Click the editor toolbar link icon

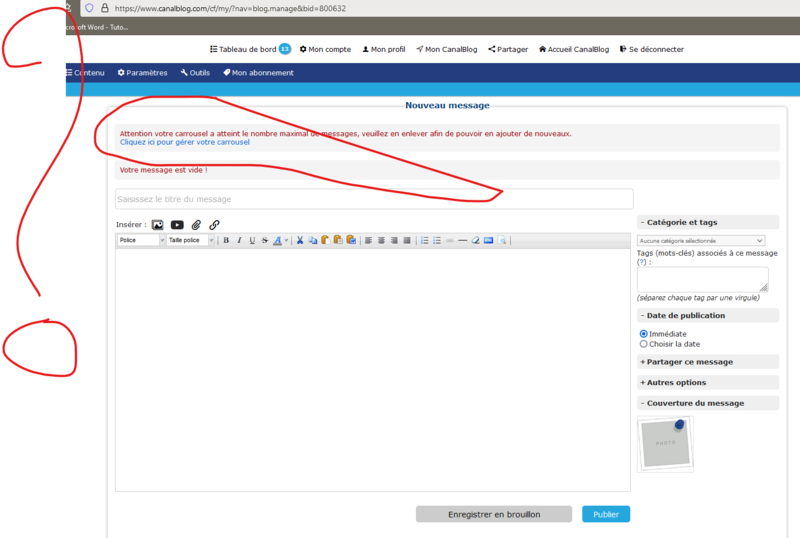[450, 240]
